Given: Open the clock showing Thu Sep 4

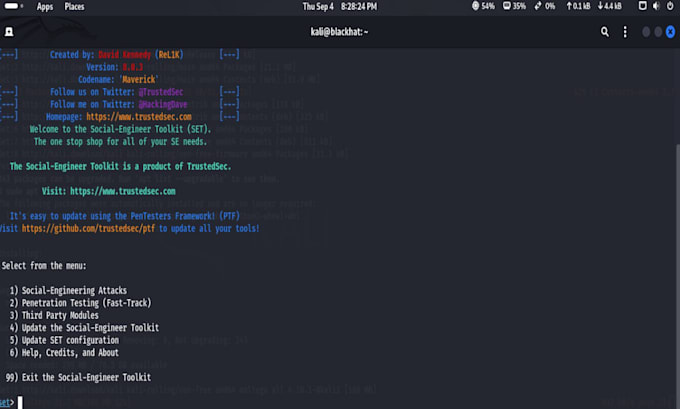Looking at the screenshot, I should click(340, 7).
